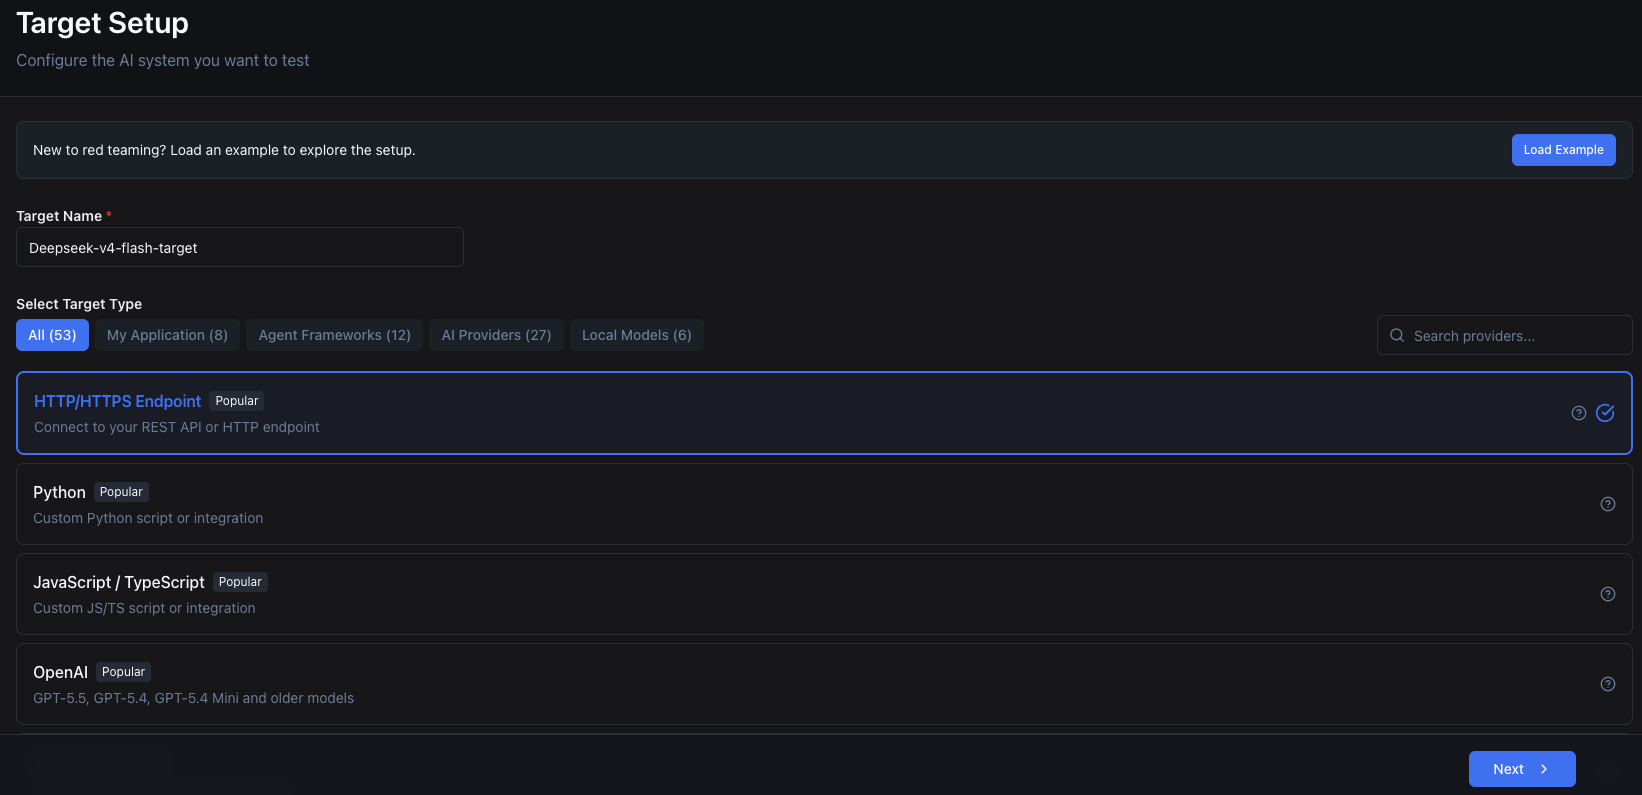Image resolution: width=1642 pixels, height=795 pixels.
Task: Click the selected checkmark on HTTP/HTTPS Endpoint
Action: coord(1605,413)
